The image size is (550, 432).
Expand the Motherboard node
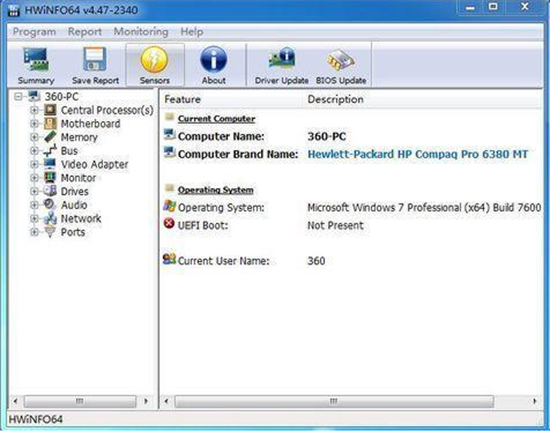(34, 123)
